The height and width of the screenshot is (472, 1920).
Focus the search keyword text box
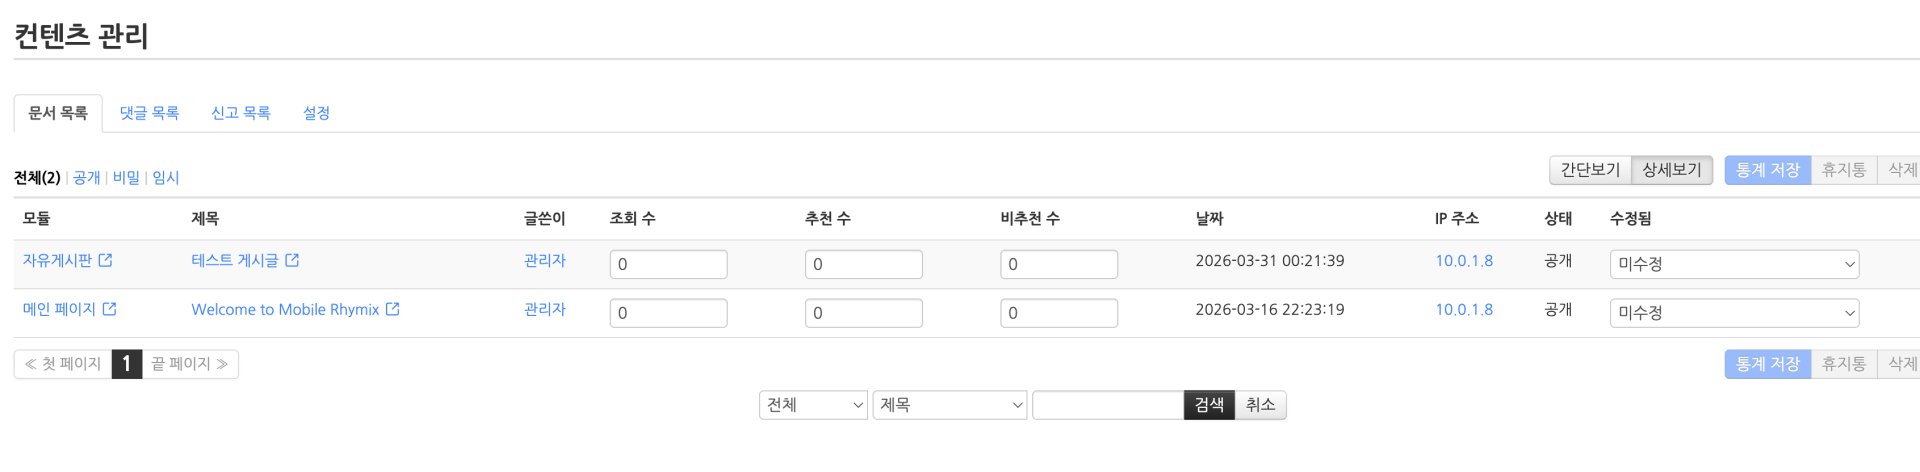(1107, 405)
